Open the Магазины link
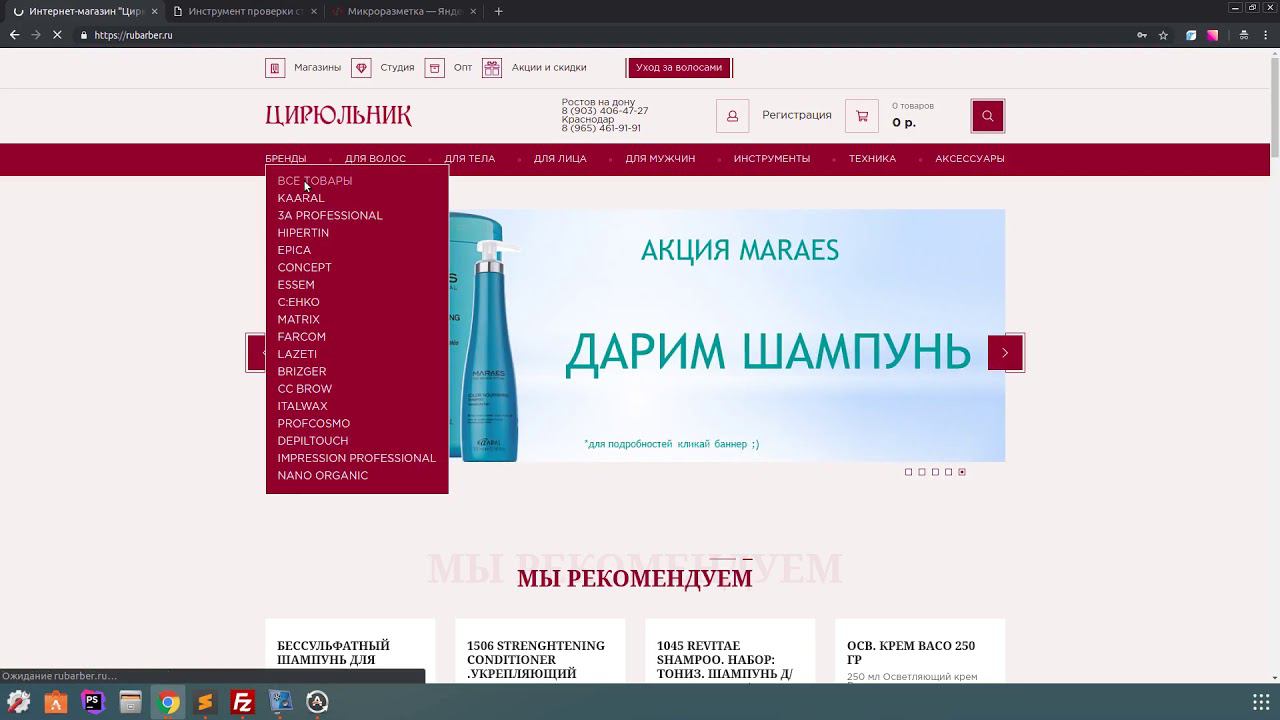 [x=317, y=68]
